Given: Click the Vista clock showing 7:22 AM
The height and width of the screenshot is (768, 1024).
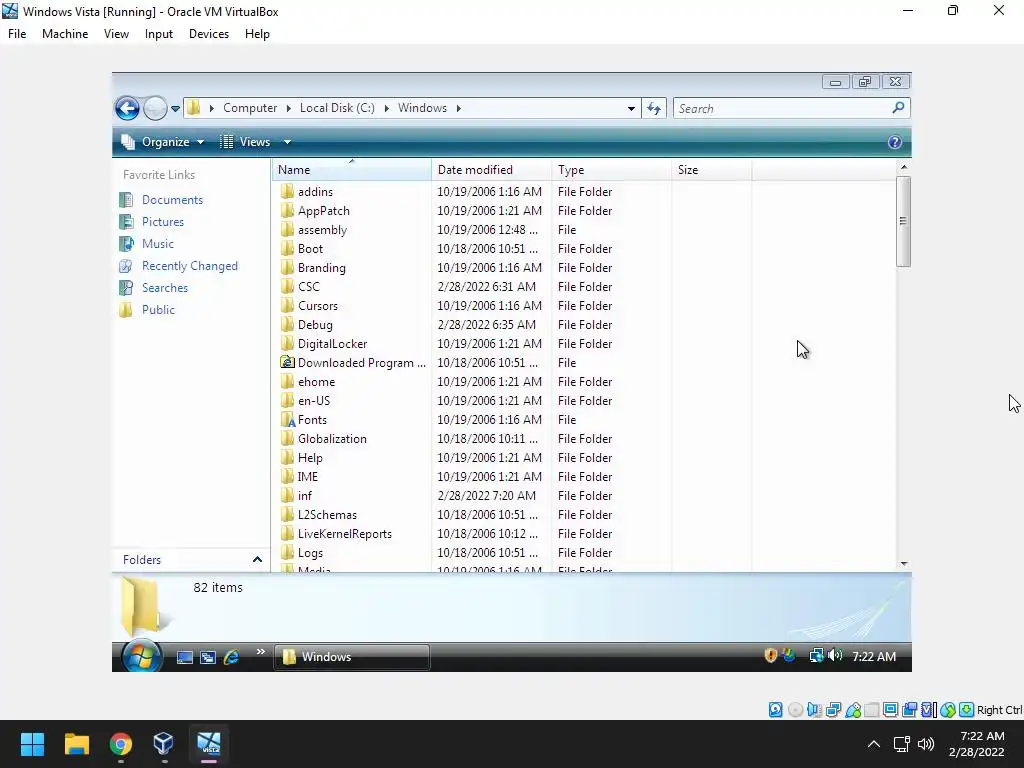Looking at the screenshot, I should [874, 657].
